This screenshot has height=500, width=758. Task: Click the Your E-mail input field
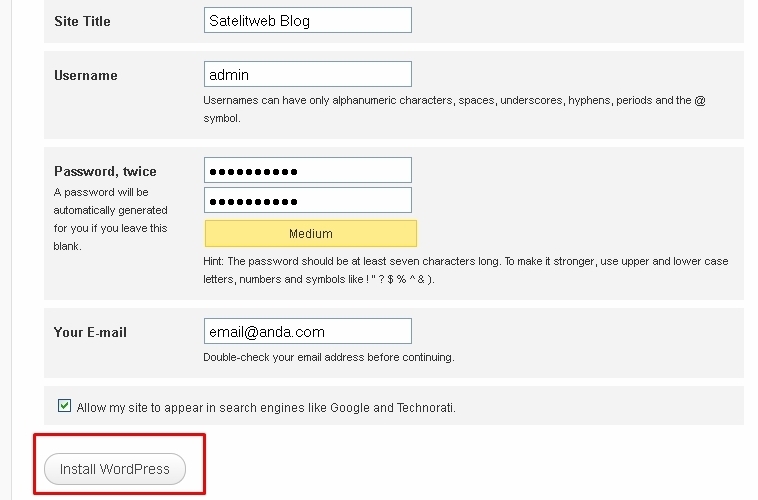(x=308, y=331)
